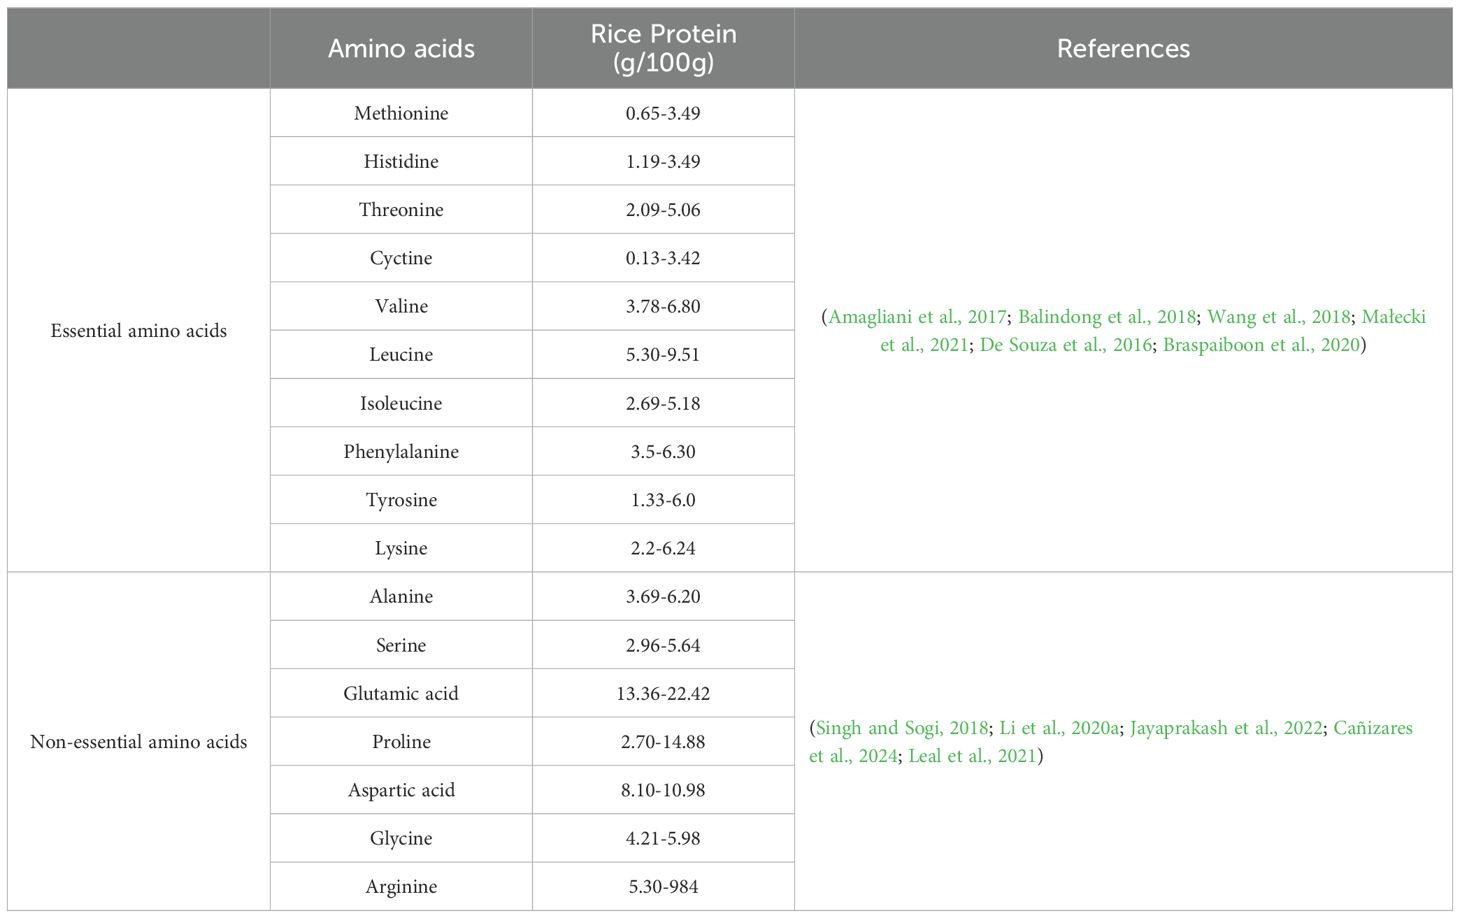Open the De Souza et al., 2016 reference

pos(1064,345)
